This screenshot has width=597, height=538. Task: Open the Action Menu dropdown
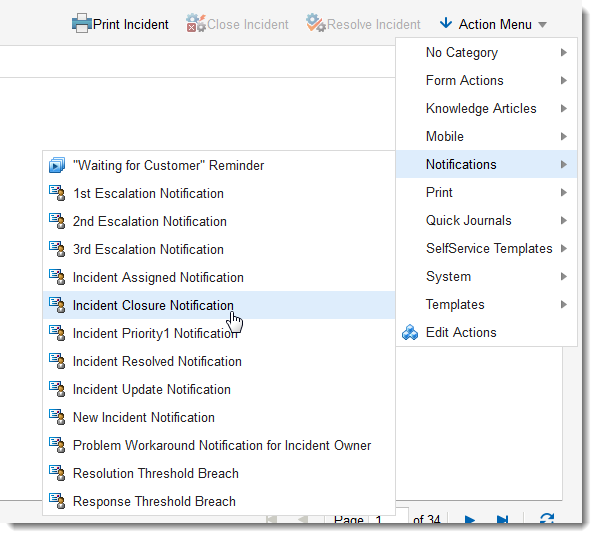click(x=494, y=24)
